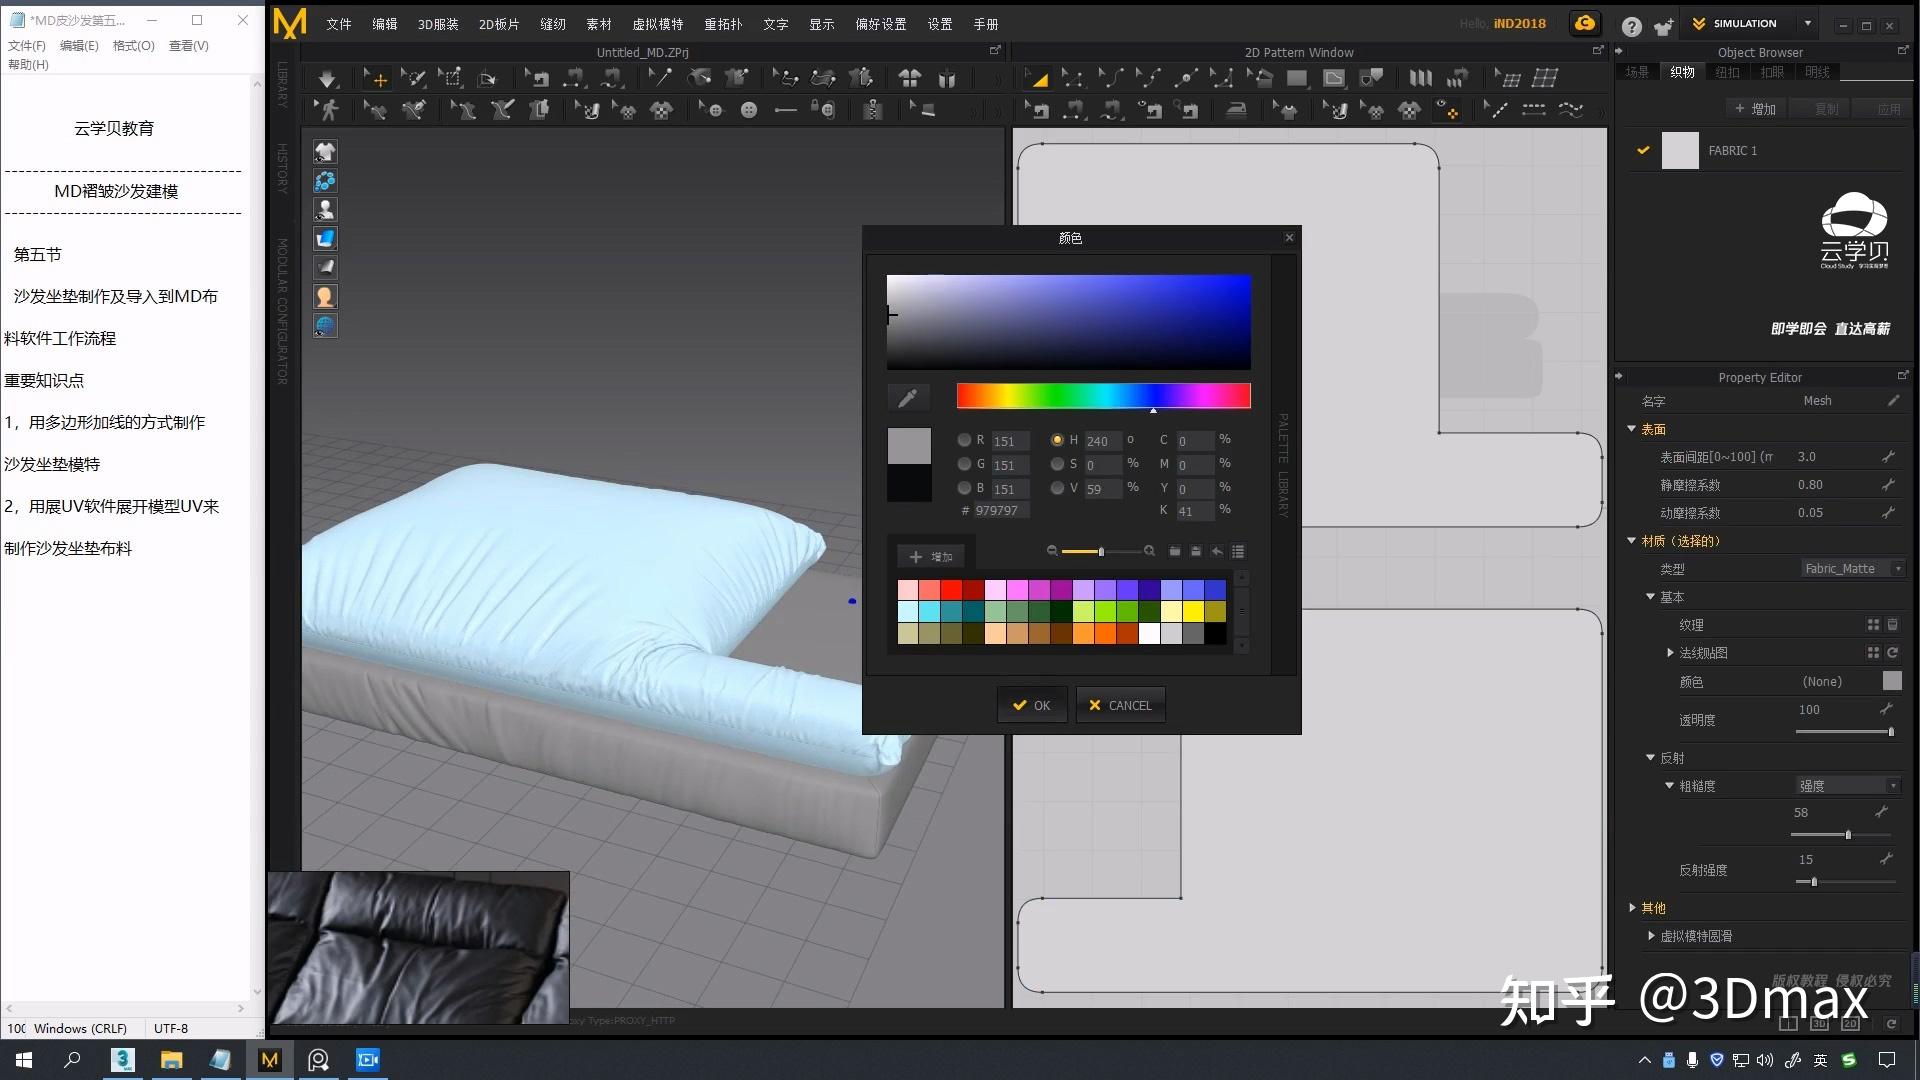Select the select/move tool in 3D toolbar

point(376,78)
